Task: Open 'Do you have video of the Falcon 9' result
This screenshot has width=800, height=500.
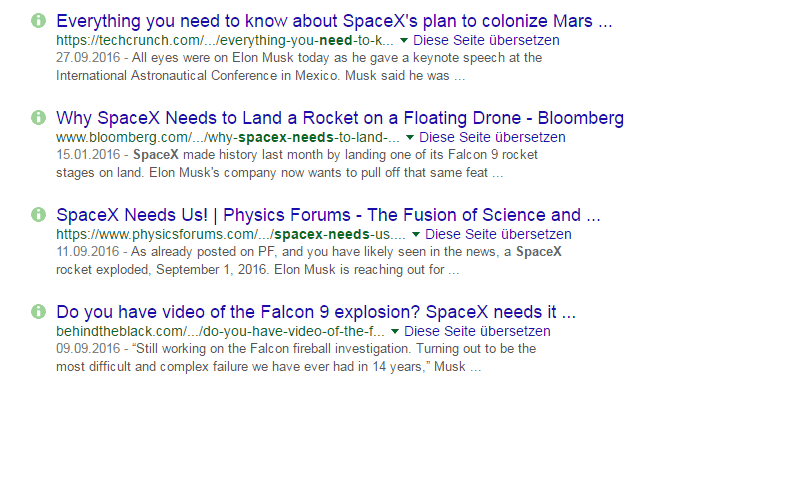Action: [316, 312]
